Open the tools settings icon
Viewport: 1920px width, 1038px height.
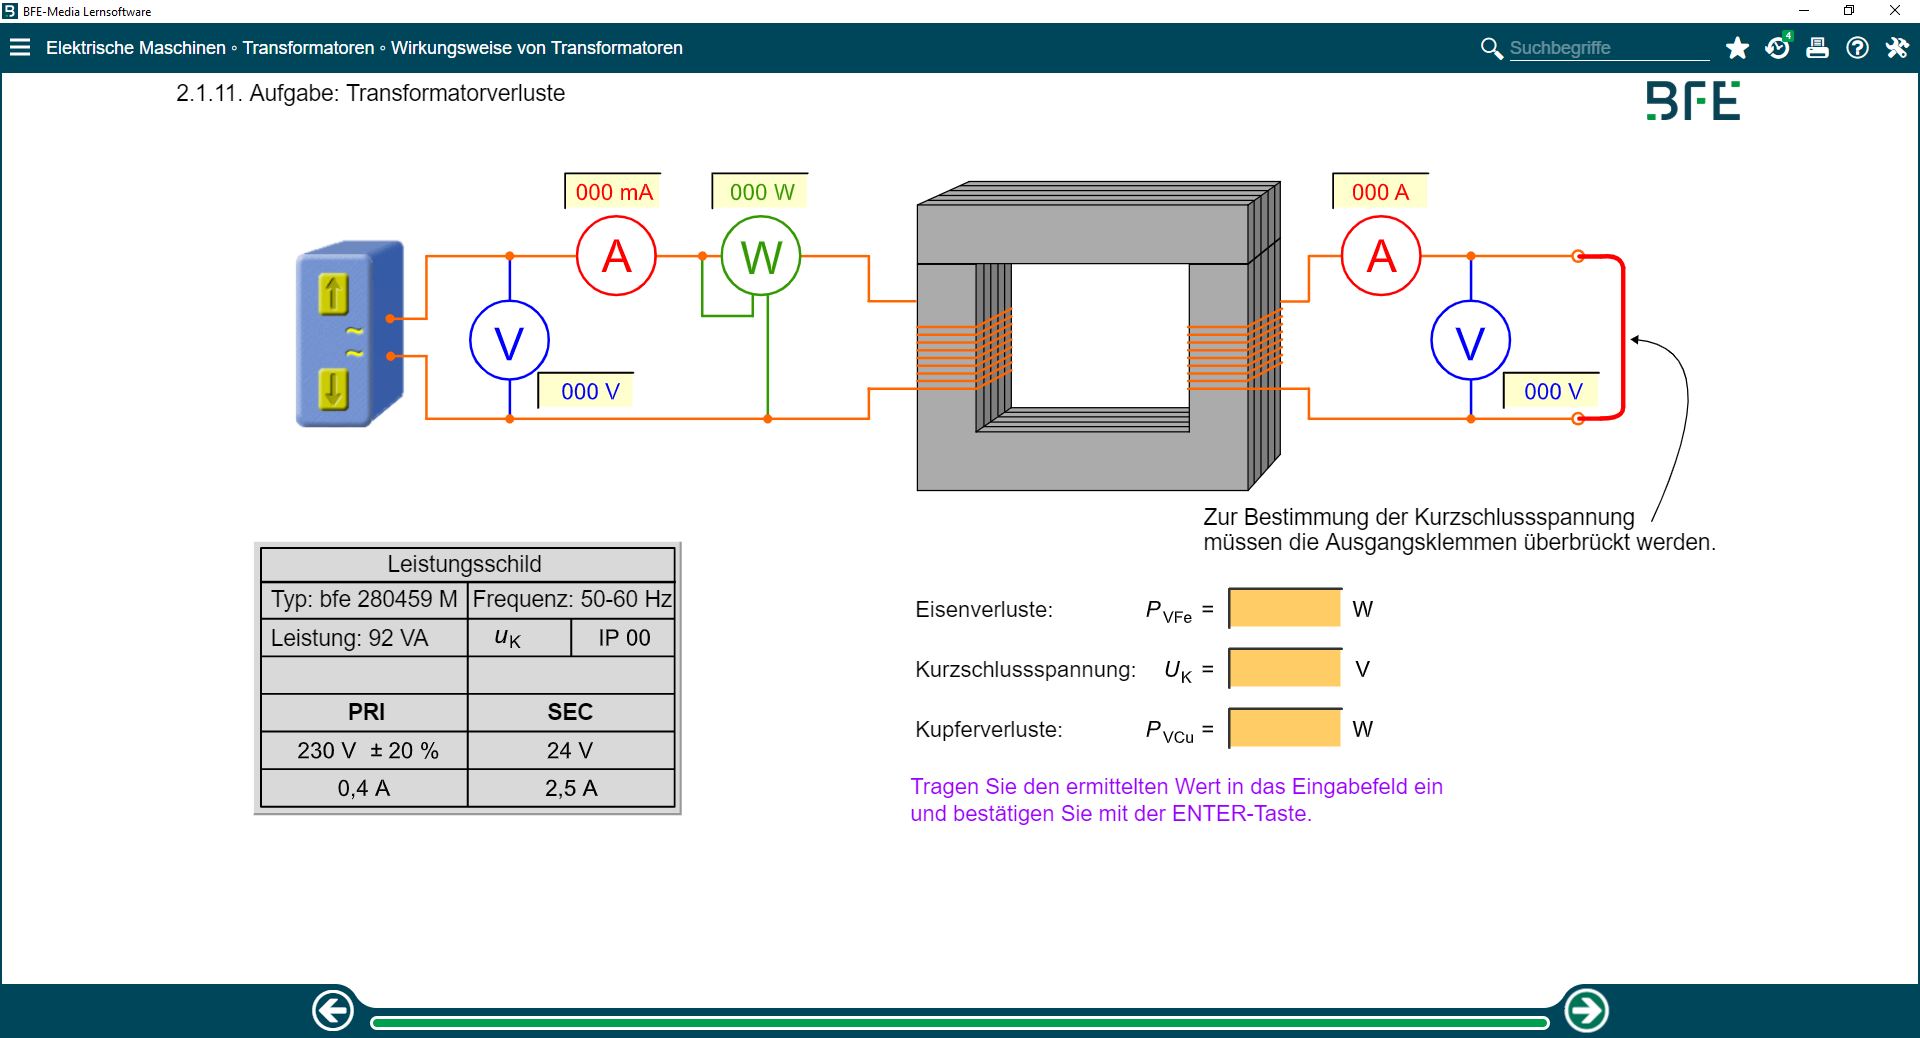point(1897,48)
